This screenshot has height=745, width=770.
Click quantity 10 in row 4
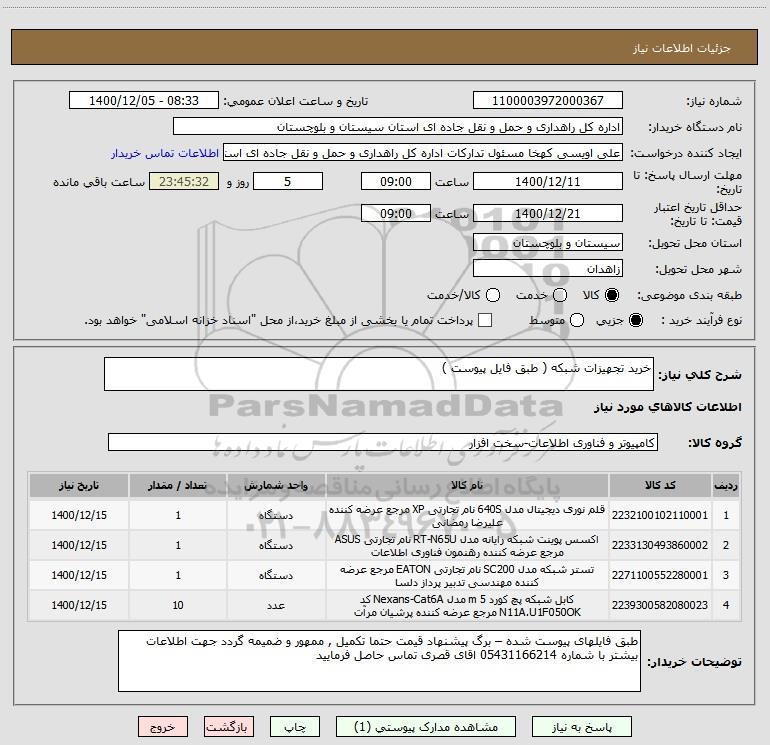178,605
